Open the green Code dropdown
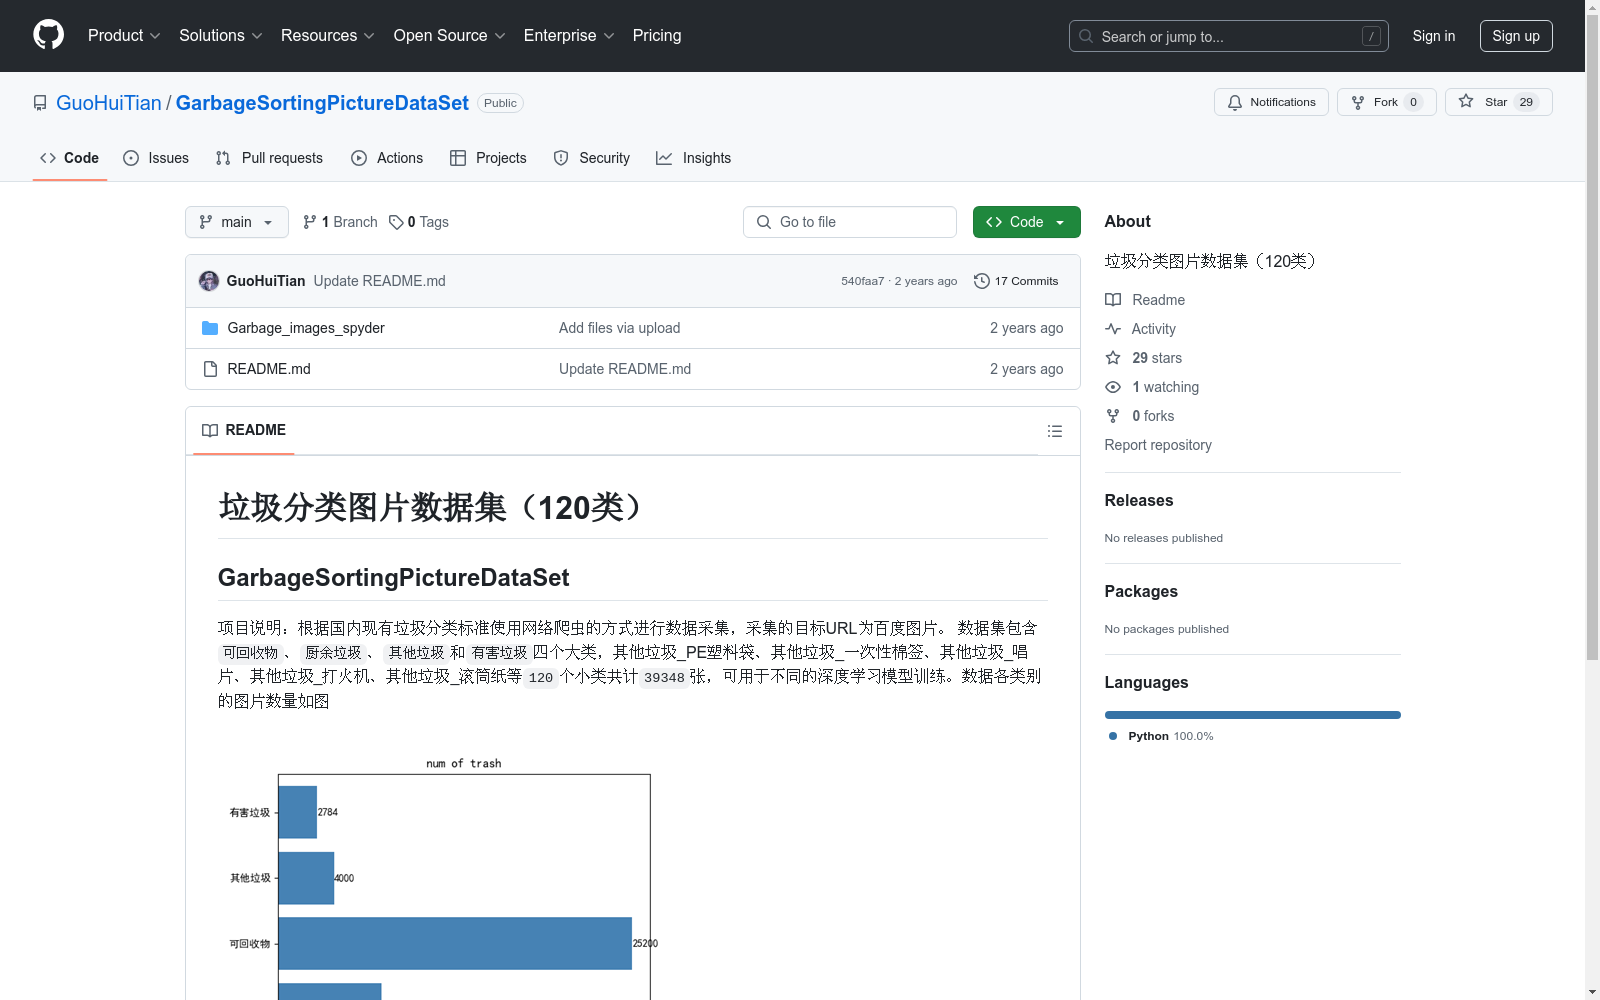 (1026, 222)
